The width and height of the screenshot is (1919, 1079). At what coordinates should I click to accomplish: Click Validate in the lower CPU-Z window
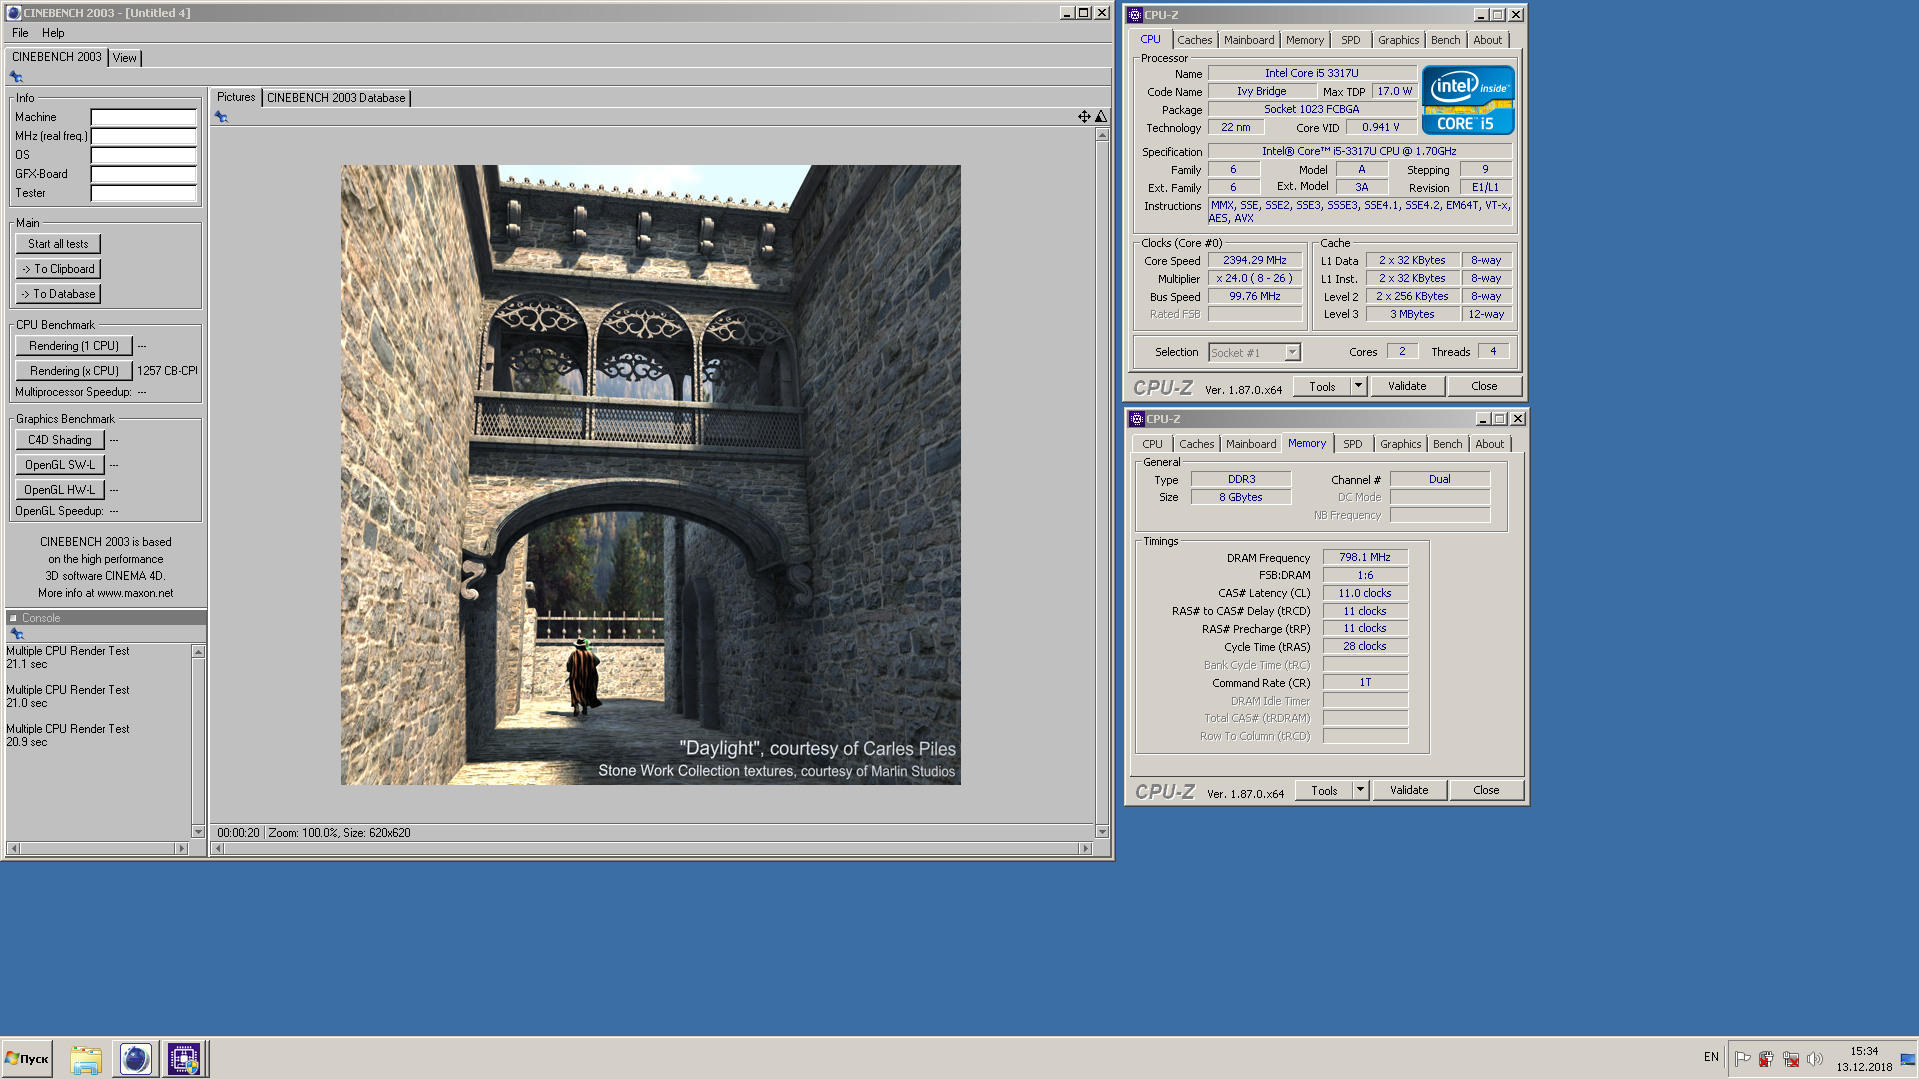(1409, 790)
